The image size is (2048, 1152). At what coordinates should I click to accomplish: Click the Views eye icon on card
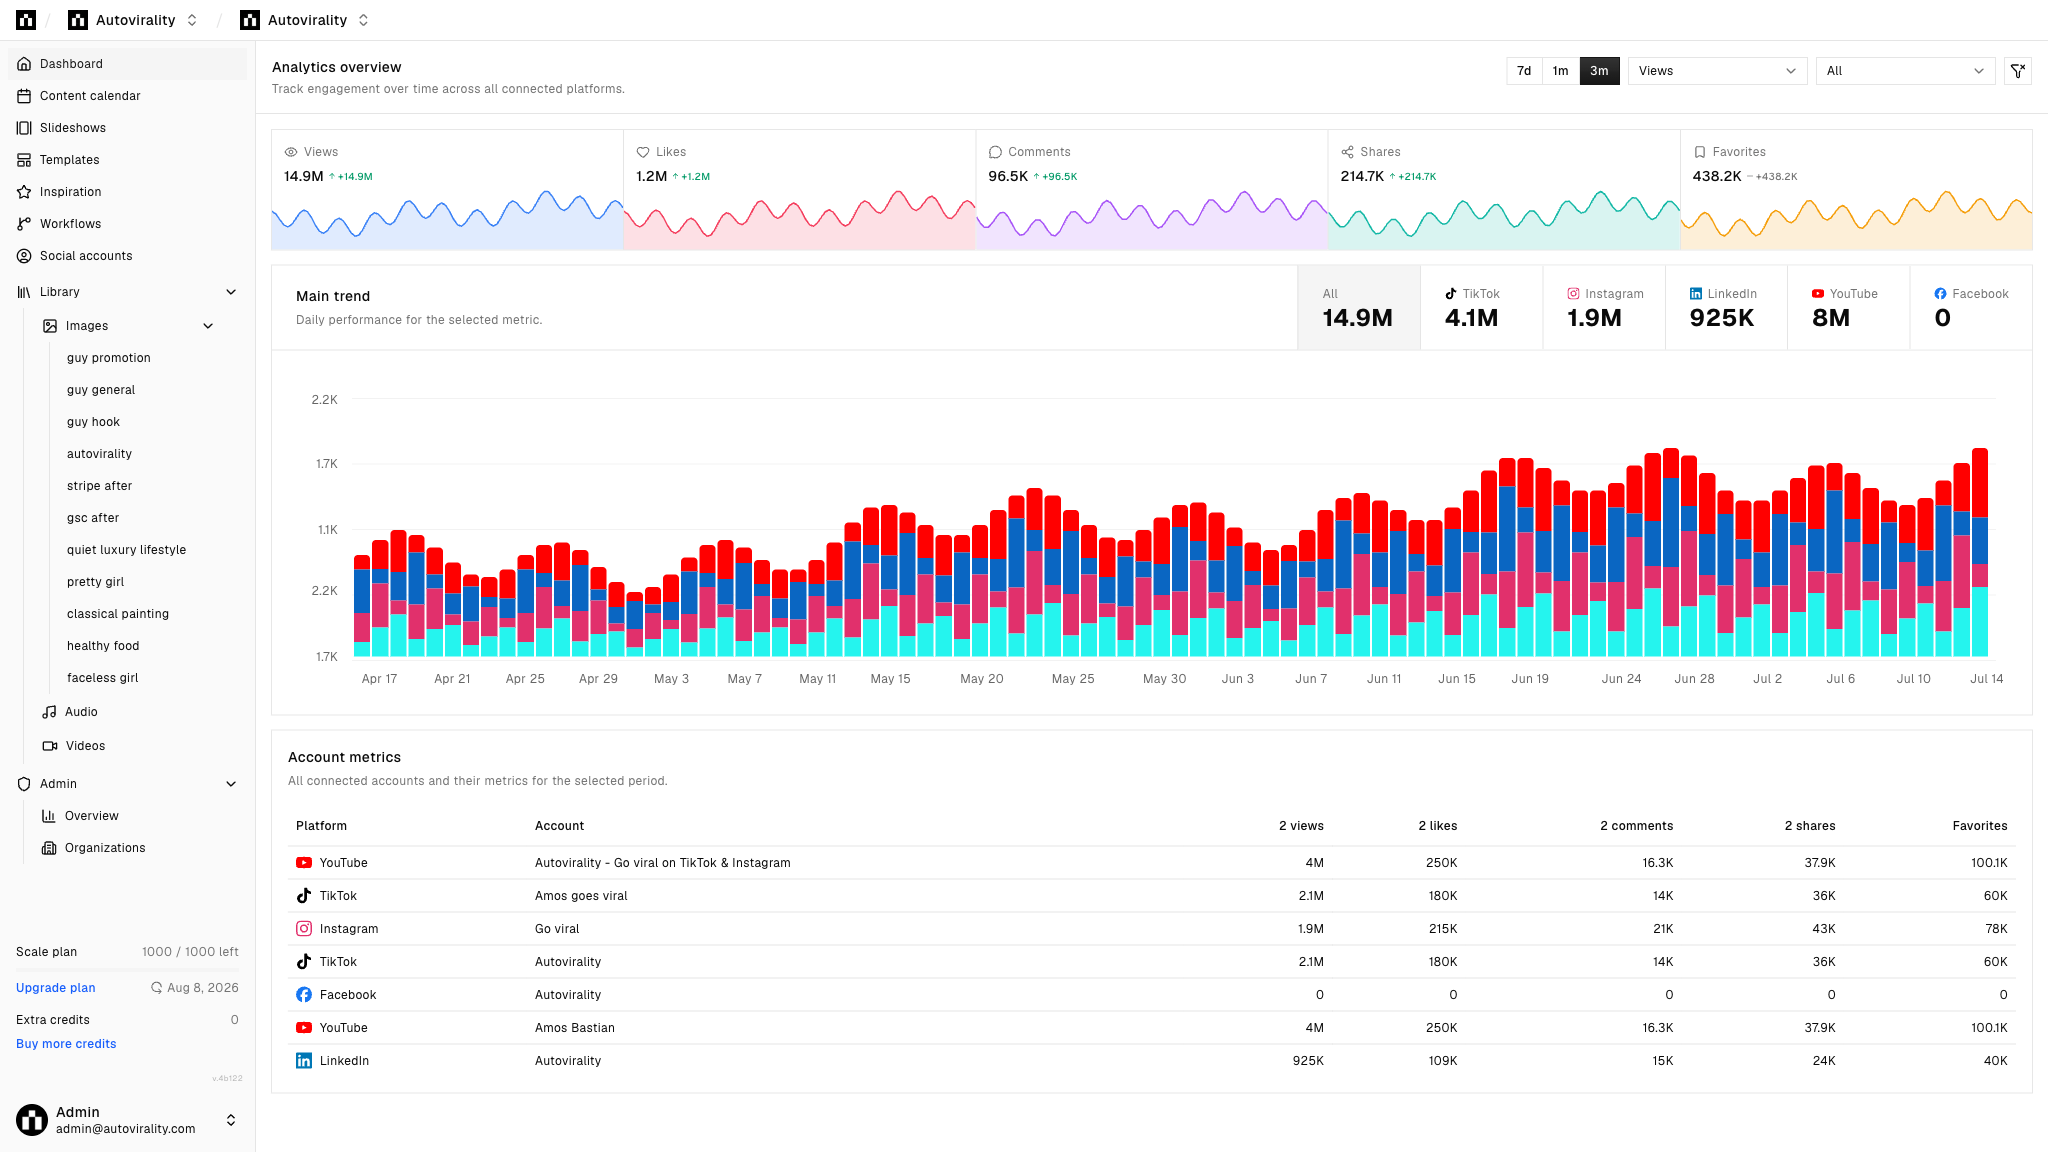click(x=291, y=152)
